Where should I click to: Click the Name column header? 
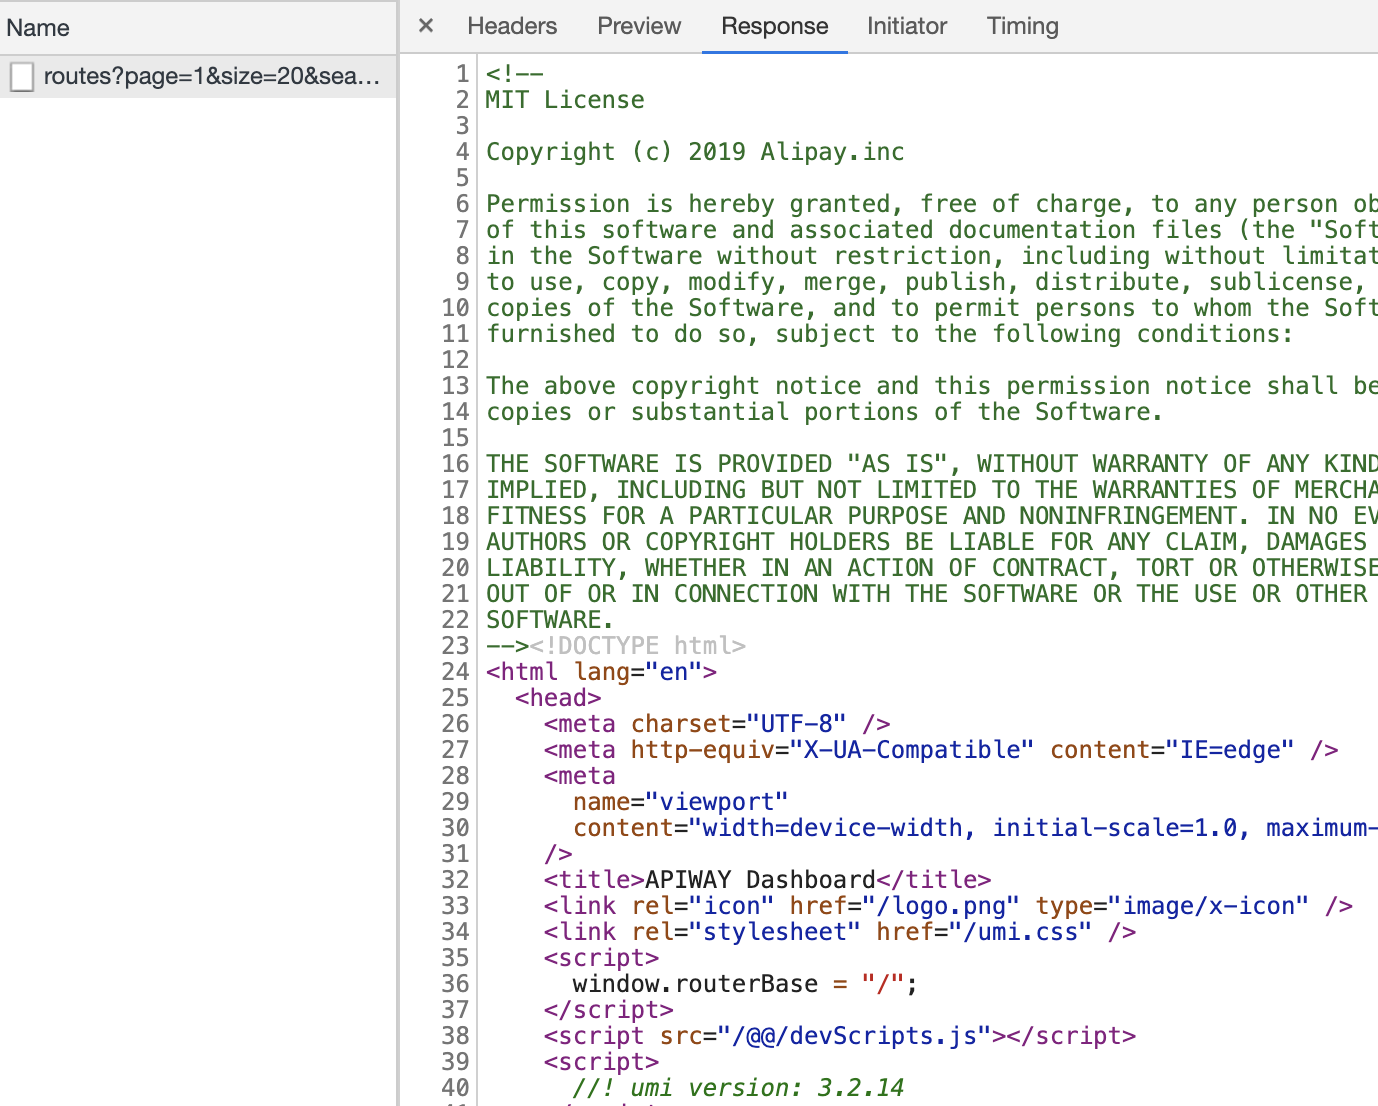[x=38, y=27]
